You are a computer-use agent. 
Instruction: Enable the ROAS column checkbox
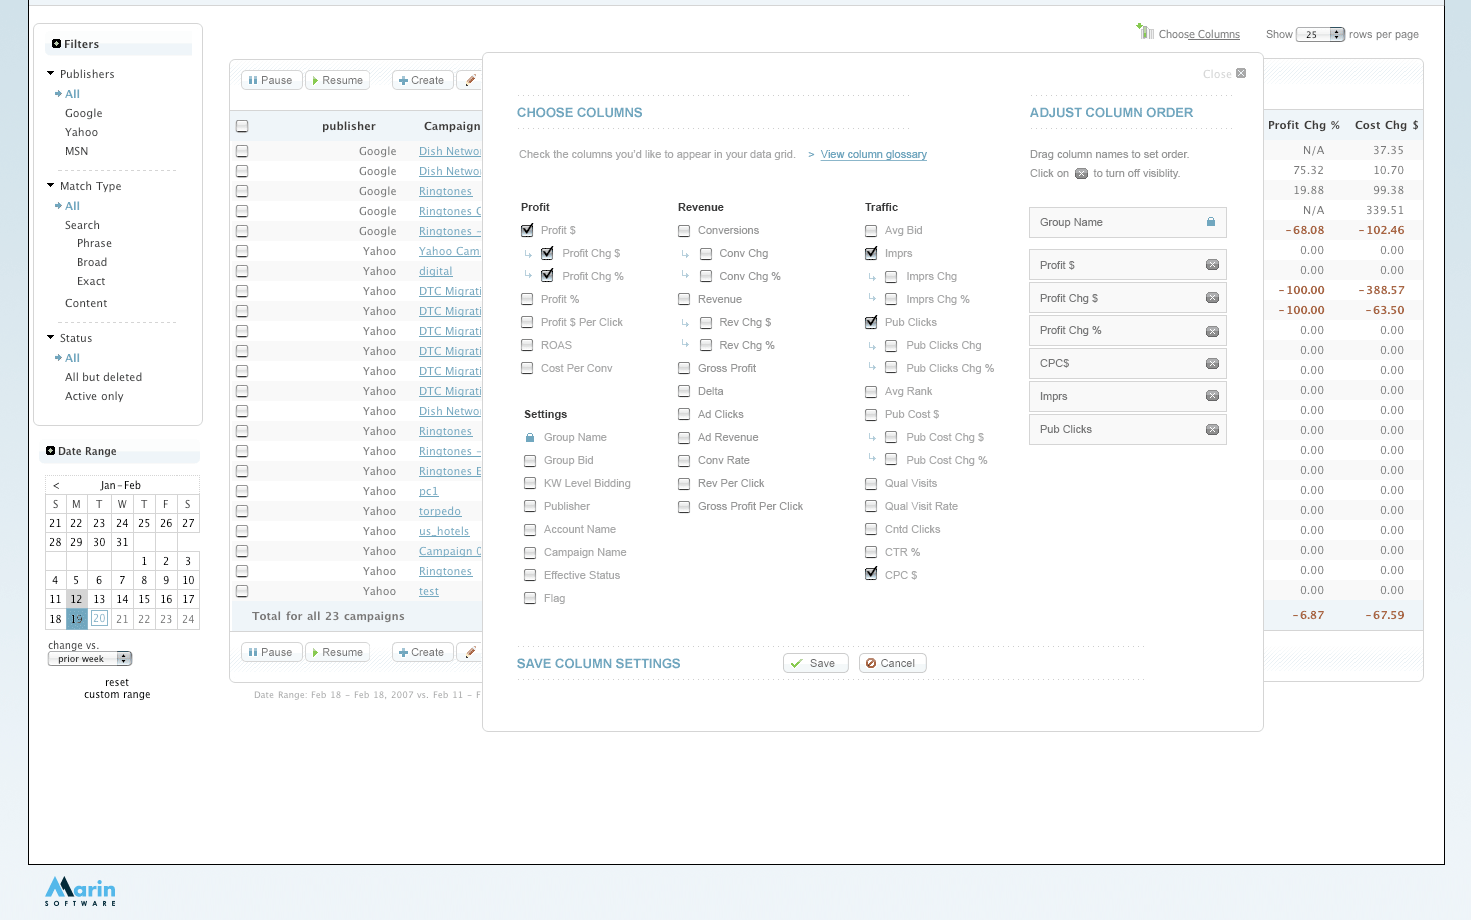(527, 345)
